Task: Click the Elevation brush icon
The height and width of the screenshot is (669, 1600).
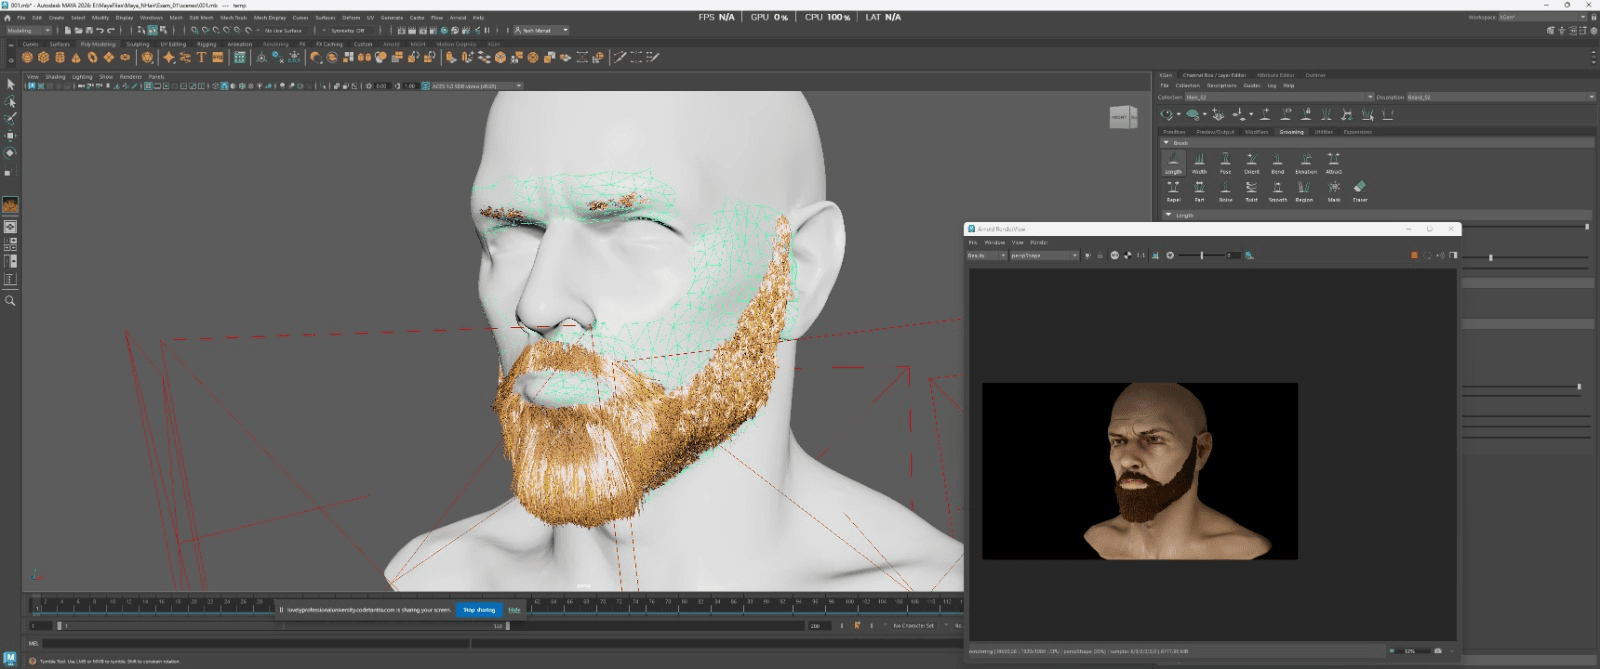Action: coord(1305,160)
